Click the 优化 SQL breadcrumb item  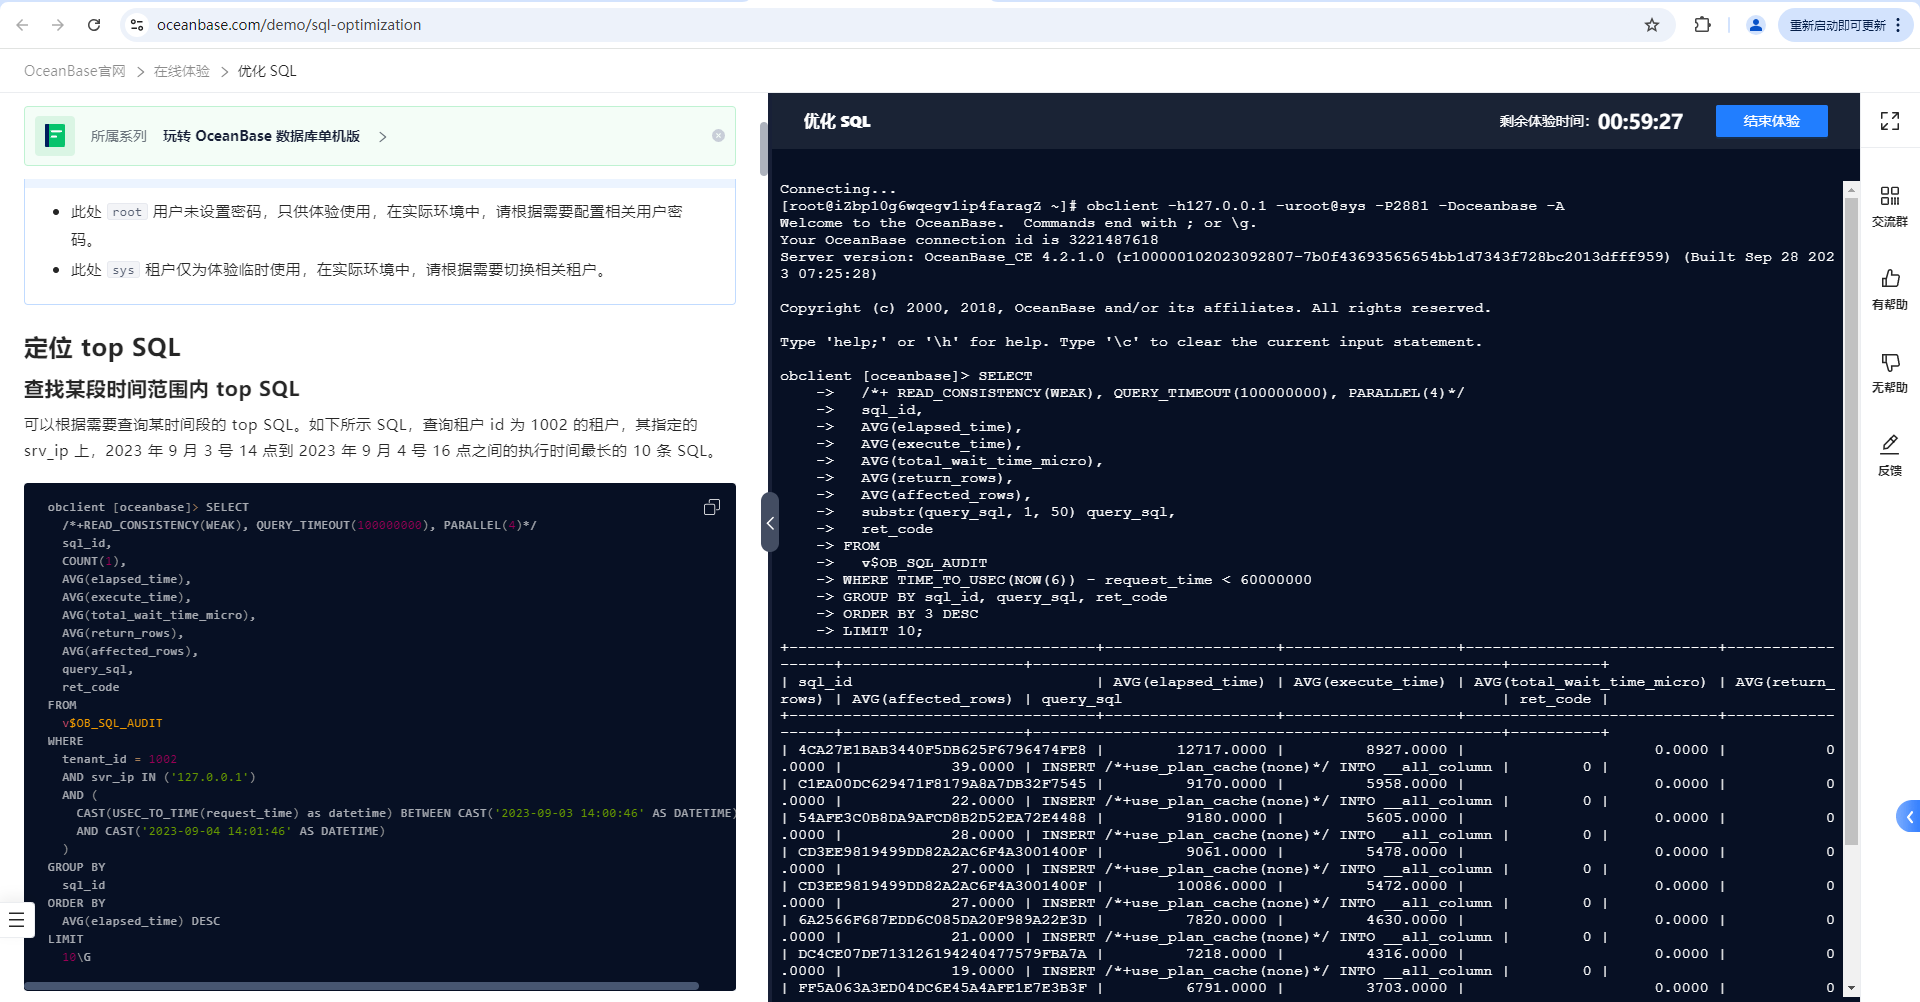point(267,71)
